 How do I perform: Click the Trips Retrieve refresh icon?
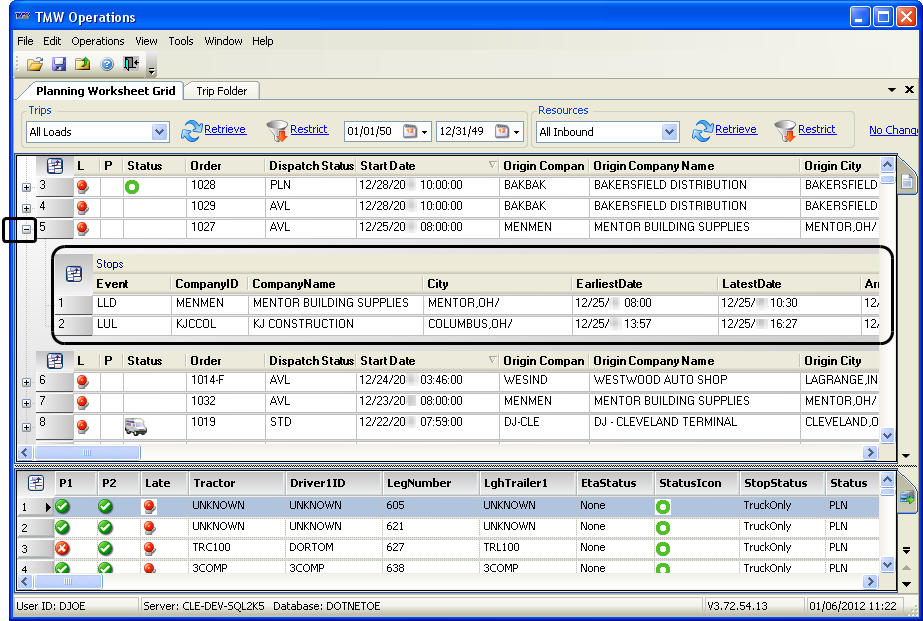(x=191, y=131)
